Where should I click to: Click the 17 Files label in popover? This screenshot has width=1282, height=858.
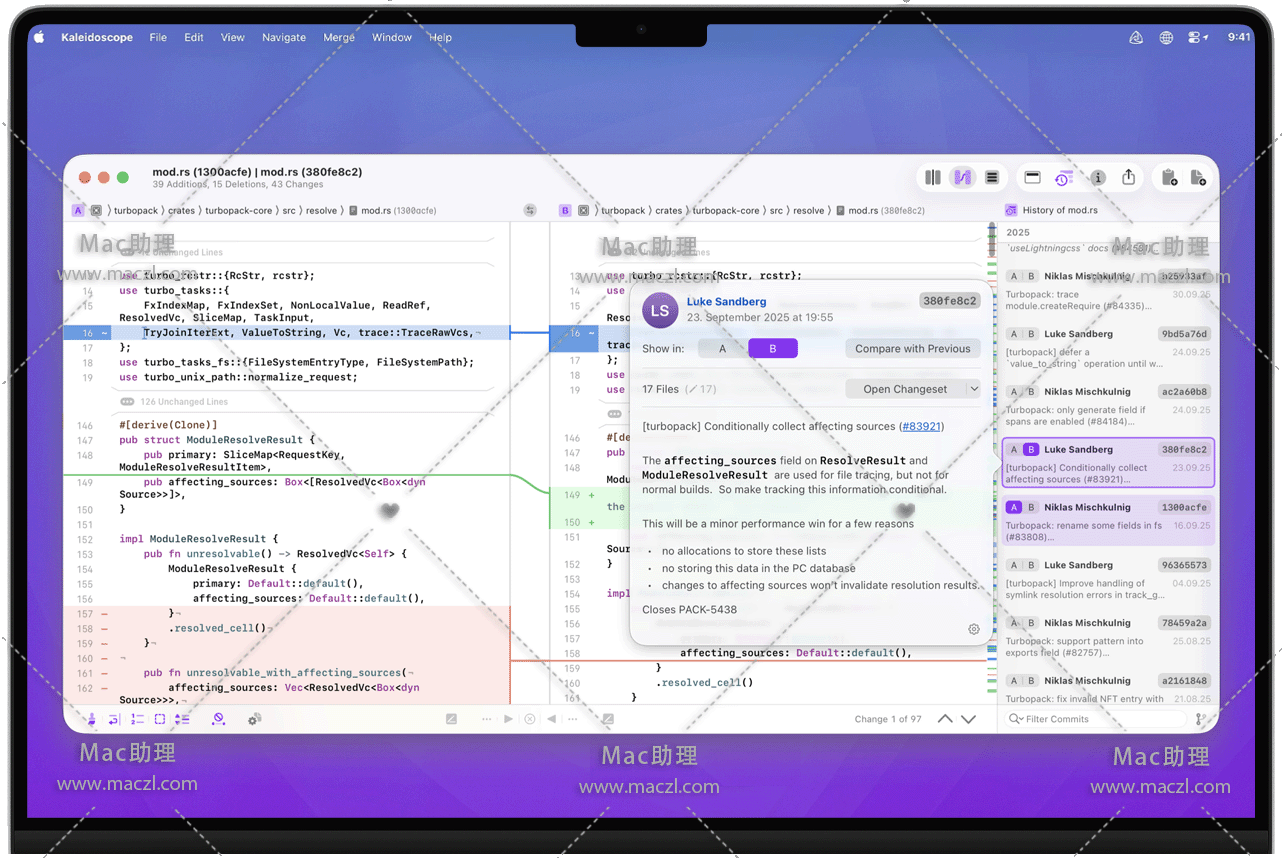(x=660, y=389)
